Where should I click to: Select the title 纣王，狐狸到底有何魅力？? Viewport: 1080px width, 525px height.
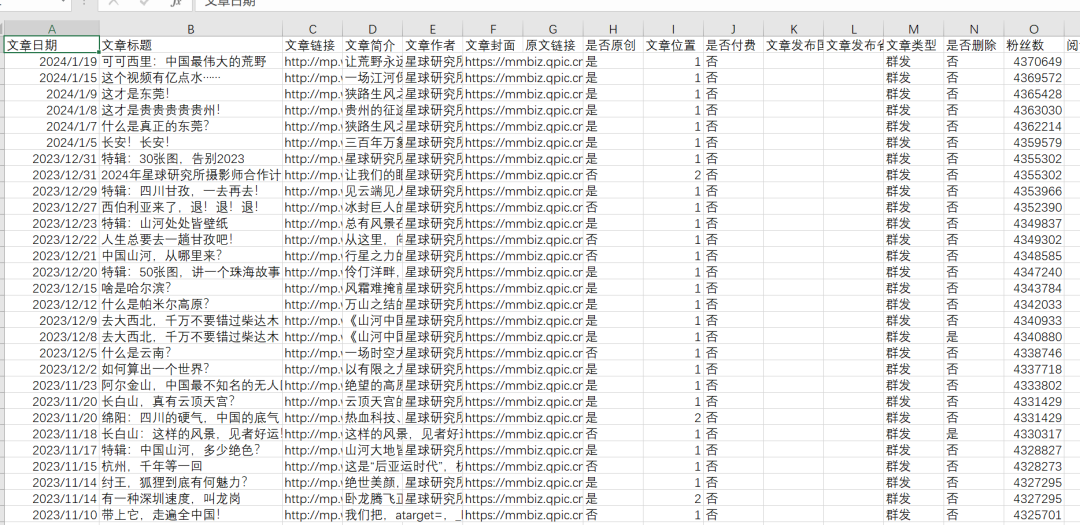[x=191, y=482]
